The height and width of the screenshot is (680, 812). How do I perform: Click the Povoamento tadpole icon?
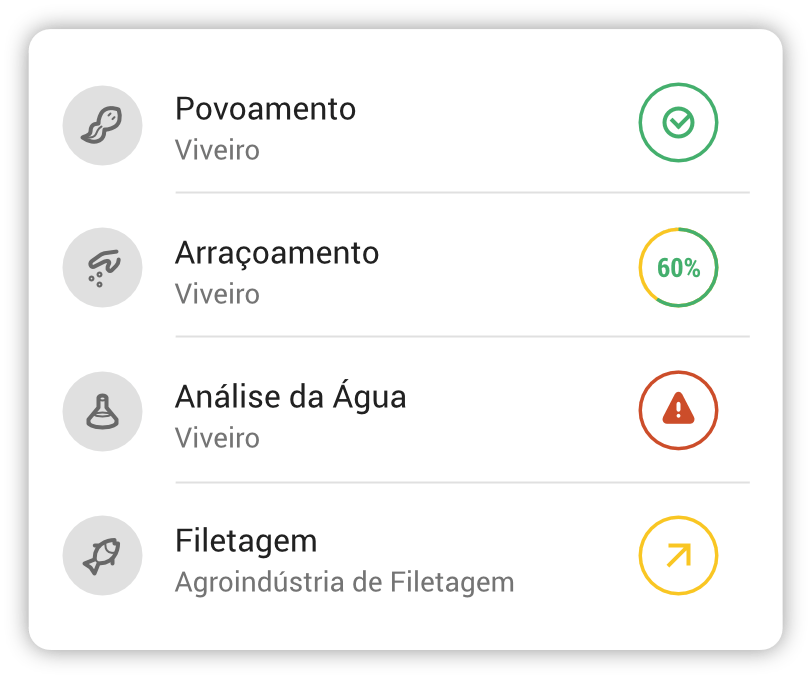click(103, 124)
